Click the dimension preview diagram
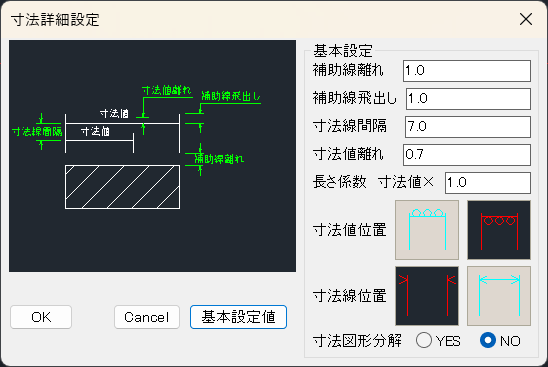 pos(152,156)
